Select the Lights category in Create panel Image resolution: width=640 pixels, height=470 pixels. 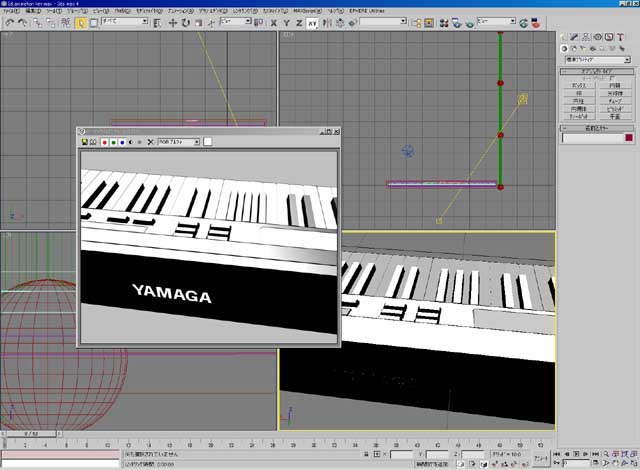click(583, 49)
